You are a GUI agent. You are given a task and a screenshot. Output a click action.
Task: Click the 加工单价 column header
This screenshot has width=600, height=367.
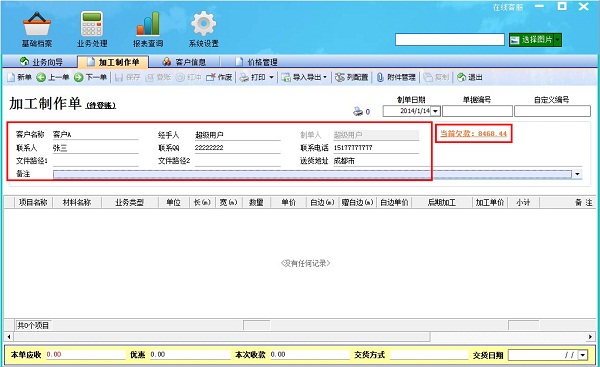click(490, 202)
